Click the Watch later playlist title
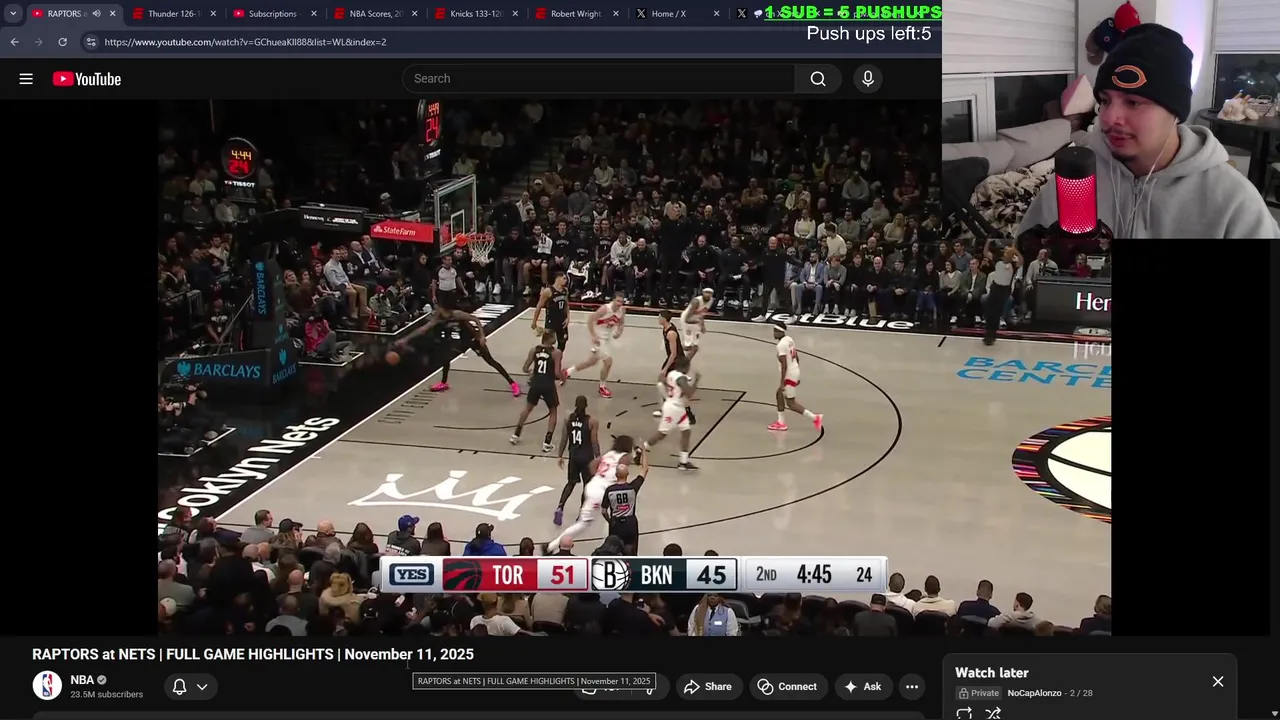1280x720 pixels. click(x=992, y=673)
